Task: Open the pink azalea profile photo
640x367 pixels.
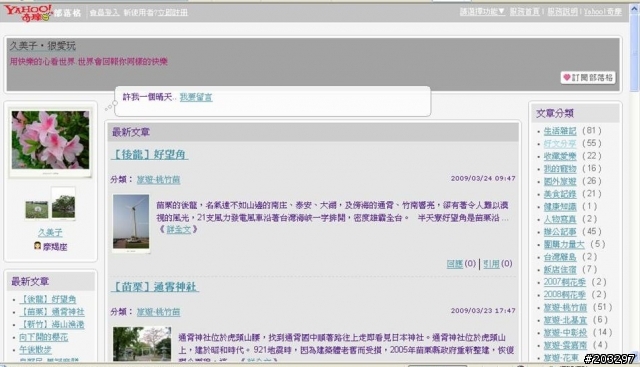Action: [x=50, y=140]
